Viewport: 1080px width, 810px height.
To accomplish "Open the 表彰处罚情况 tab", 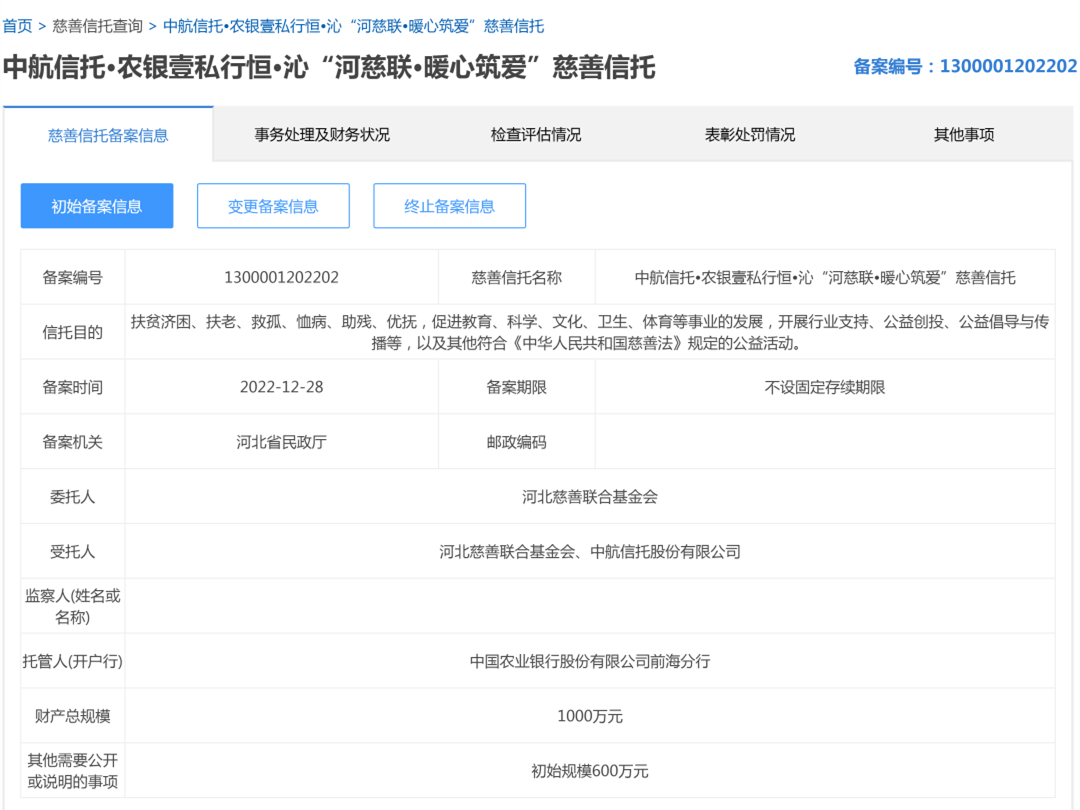I will (x=750, y=135).
